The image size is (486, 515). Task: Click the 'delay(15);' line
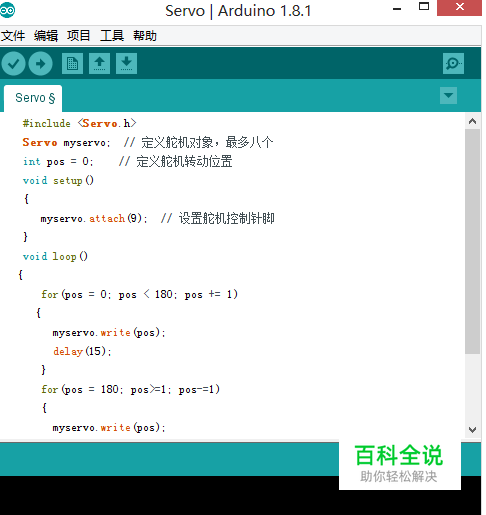(x=82, y=351)
